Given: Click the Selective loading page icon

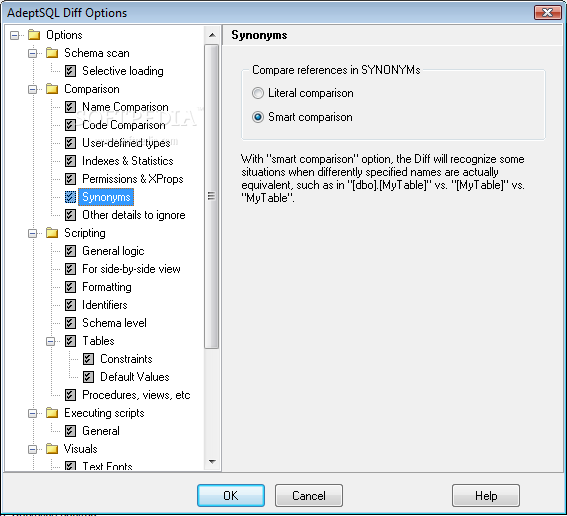Looking at the screenshot, I should [x=70, y=71].
